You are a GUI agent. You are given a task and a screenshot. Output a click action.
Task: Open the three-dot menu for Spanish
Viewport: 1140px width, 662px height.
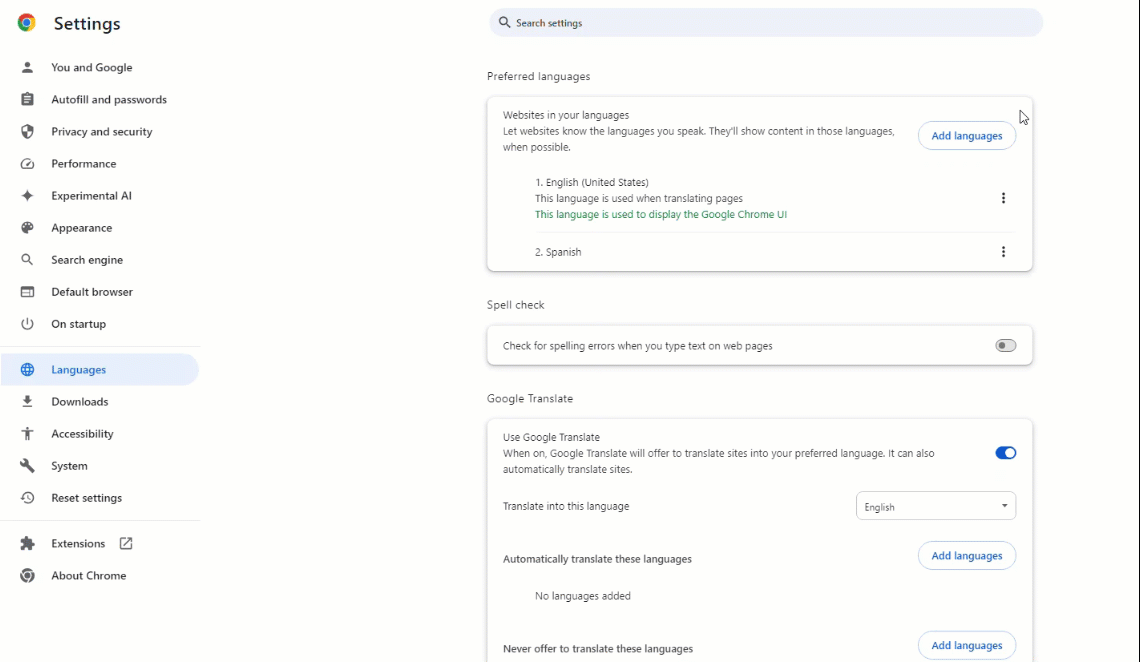pyautogui.click(x=1003, y=251)
